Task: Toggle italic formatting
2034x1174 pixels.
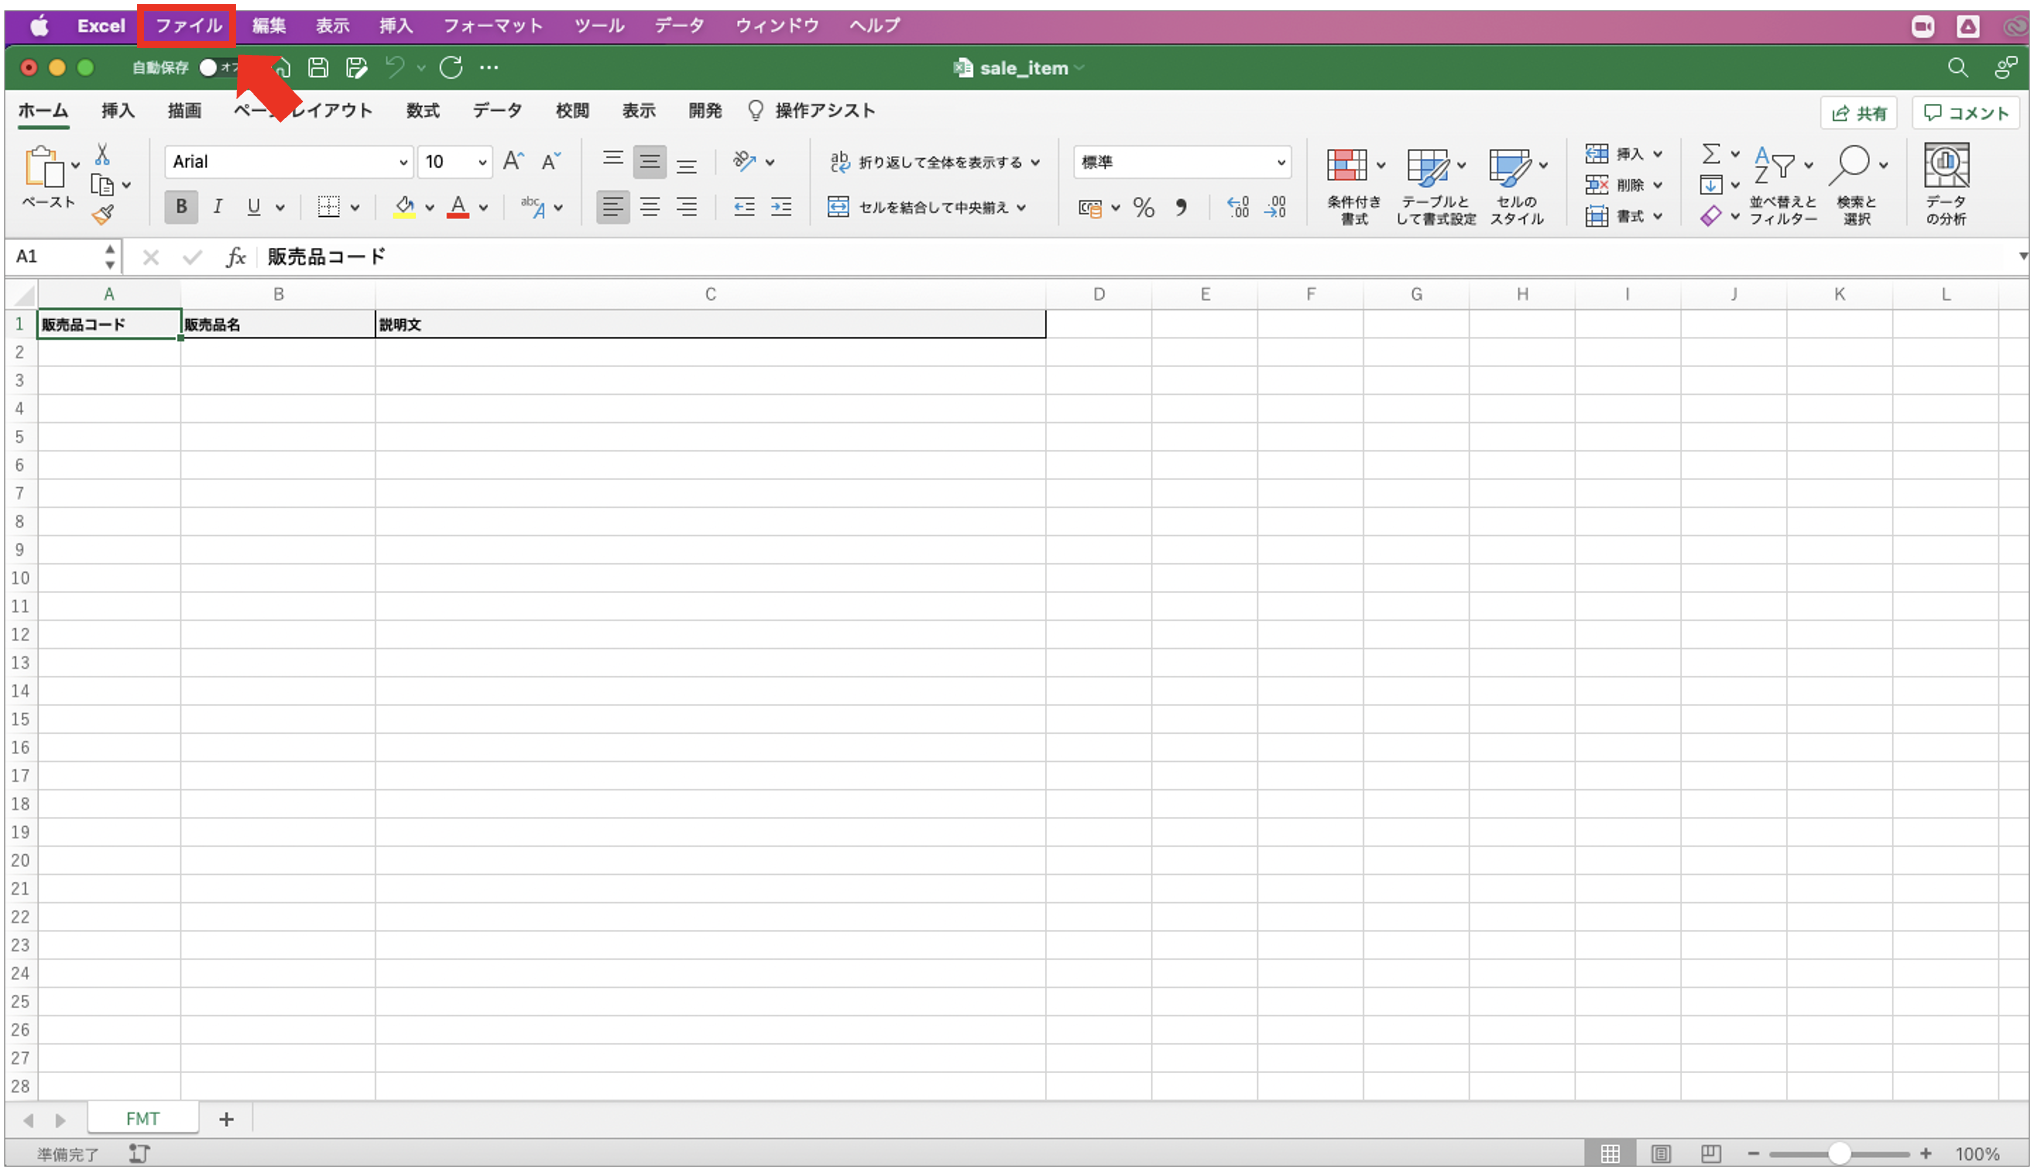Action: click(217, 207)
